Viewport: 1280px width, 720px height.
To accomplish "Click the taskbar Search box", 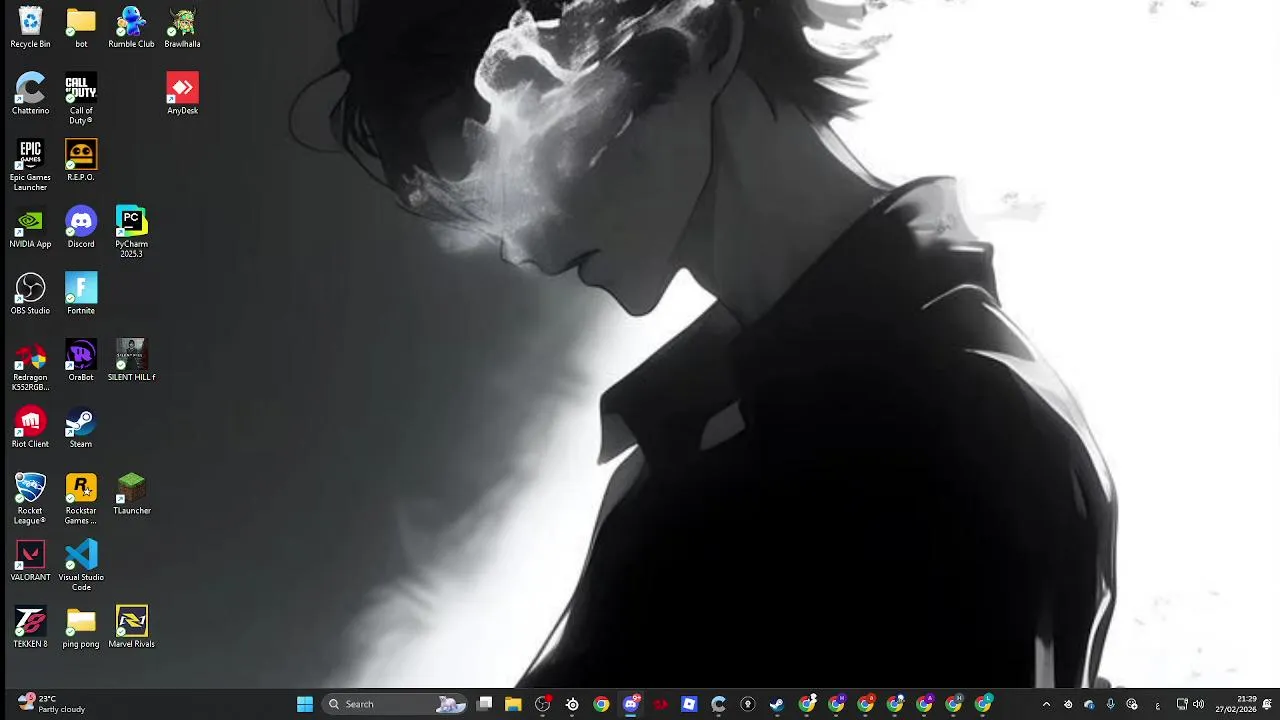I will point(395,704).
